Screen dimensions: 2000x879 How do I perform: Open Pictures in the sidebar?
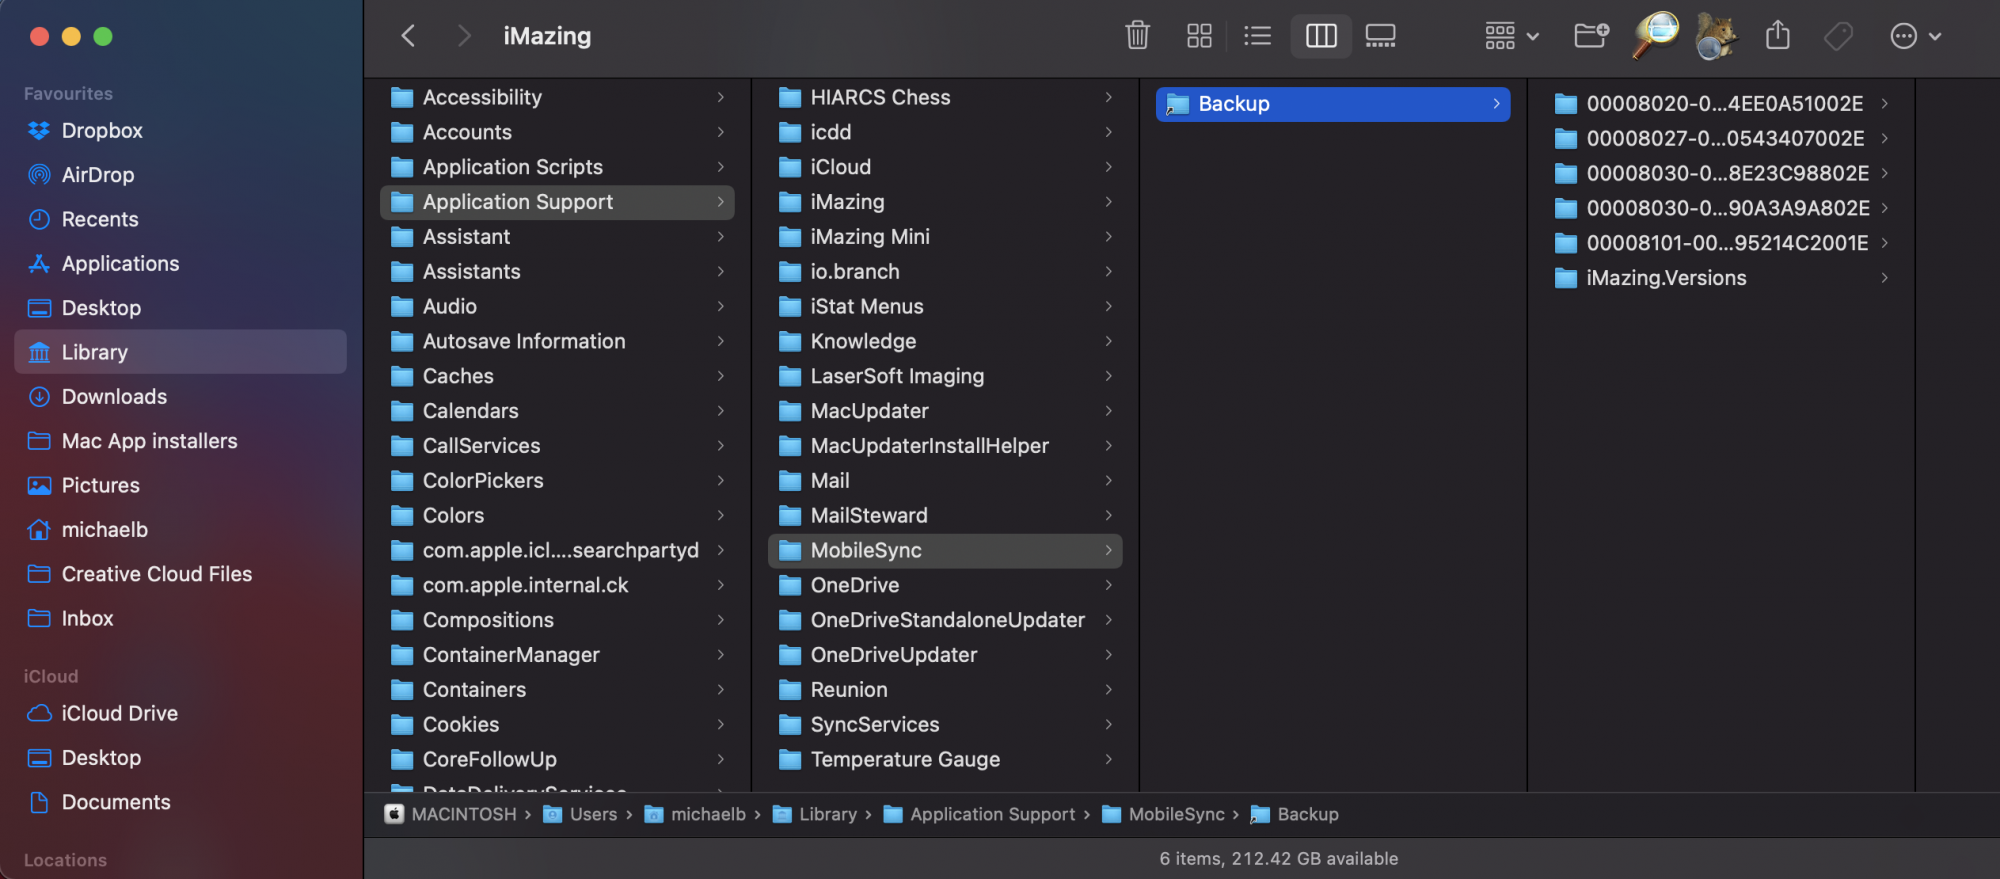click(x=181, y=485)
